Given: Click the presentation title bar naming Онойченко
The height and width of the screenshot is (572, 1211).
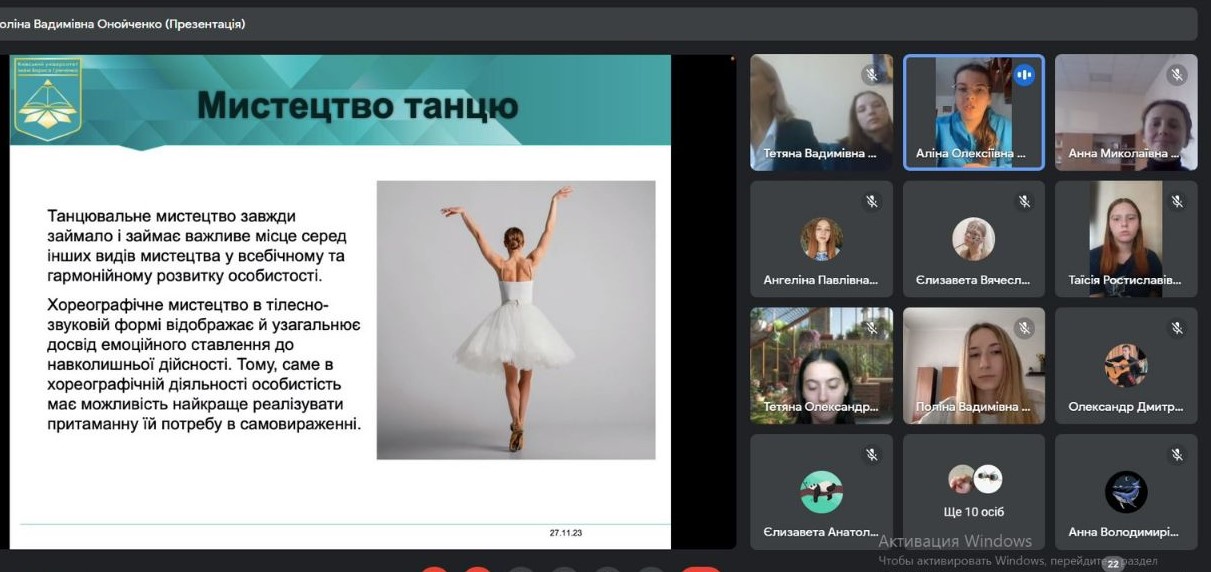Looking at the screenshot, I should point(125,24).
